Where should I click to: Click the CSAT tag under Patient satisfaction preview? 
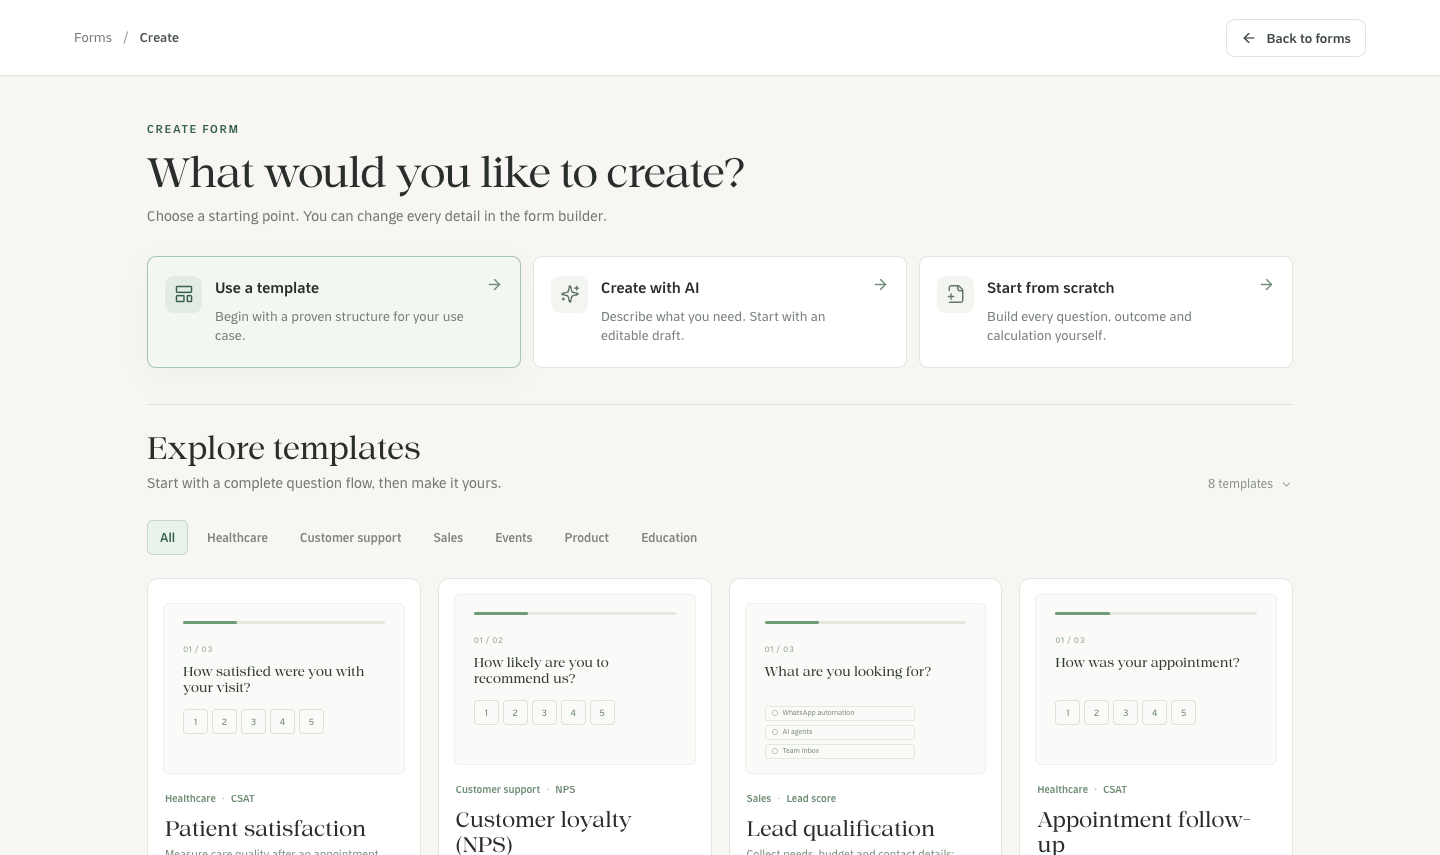coord(243,799)
